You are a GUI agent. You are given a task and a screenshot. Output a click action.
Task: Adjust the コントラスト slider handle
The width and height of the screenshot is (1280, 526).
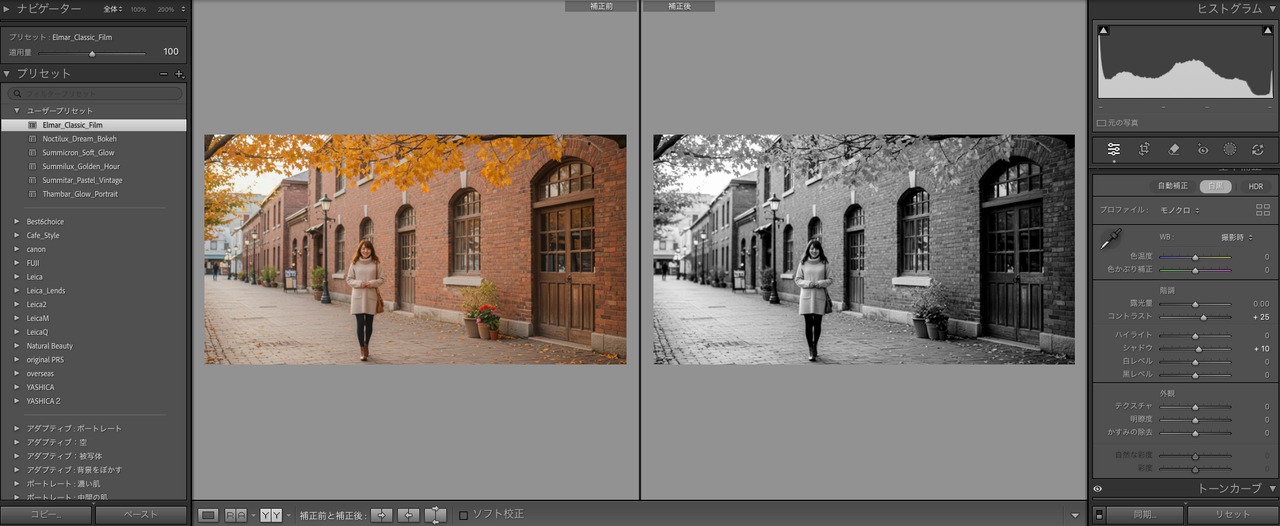coord(1203,317)
